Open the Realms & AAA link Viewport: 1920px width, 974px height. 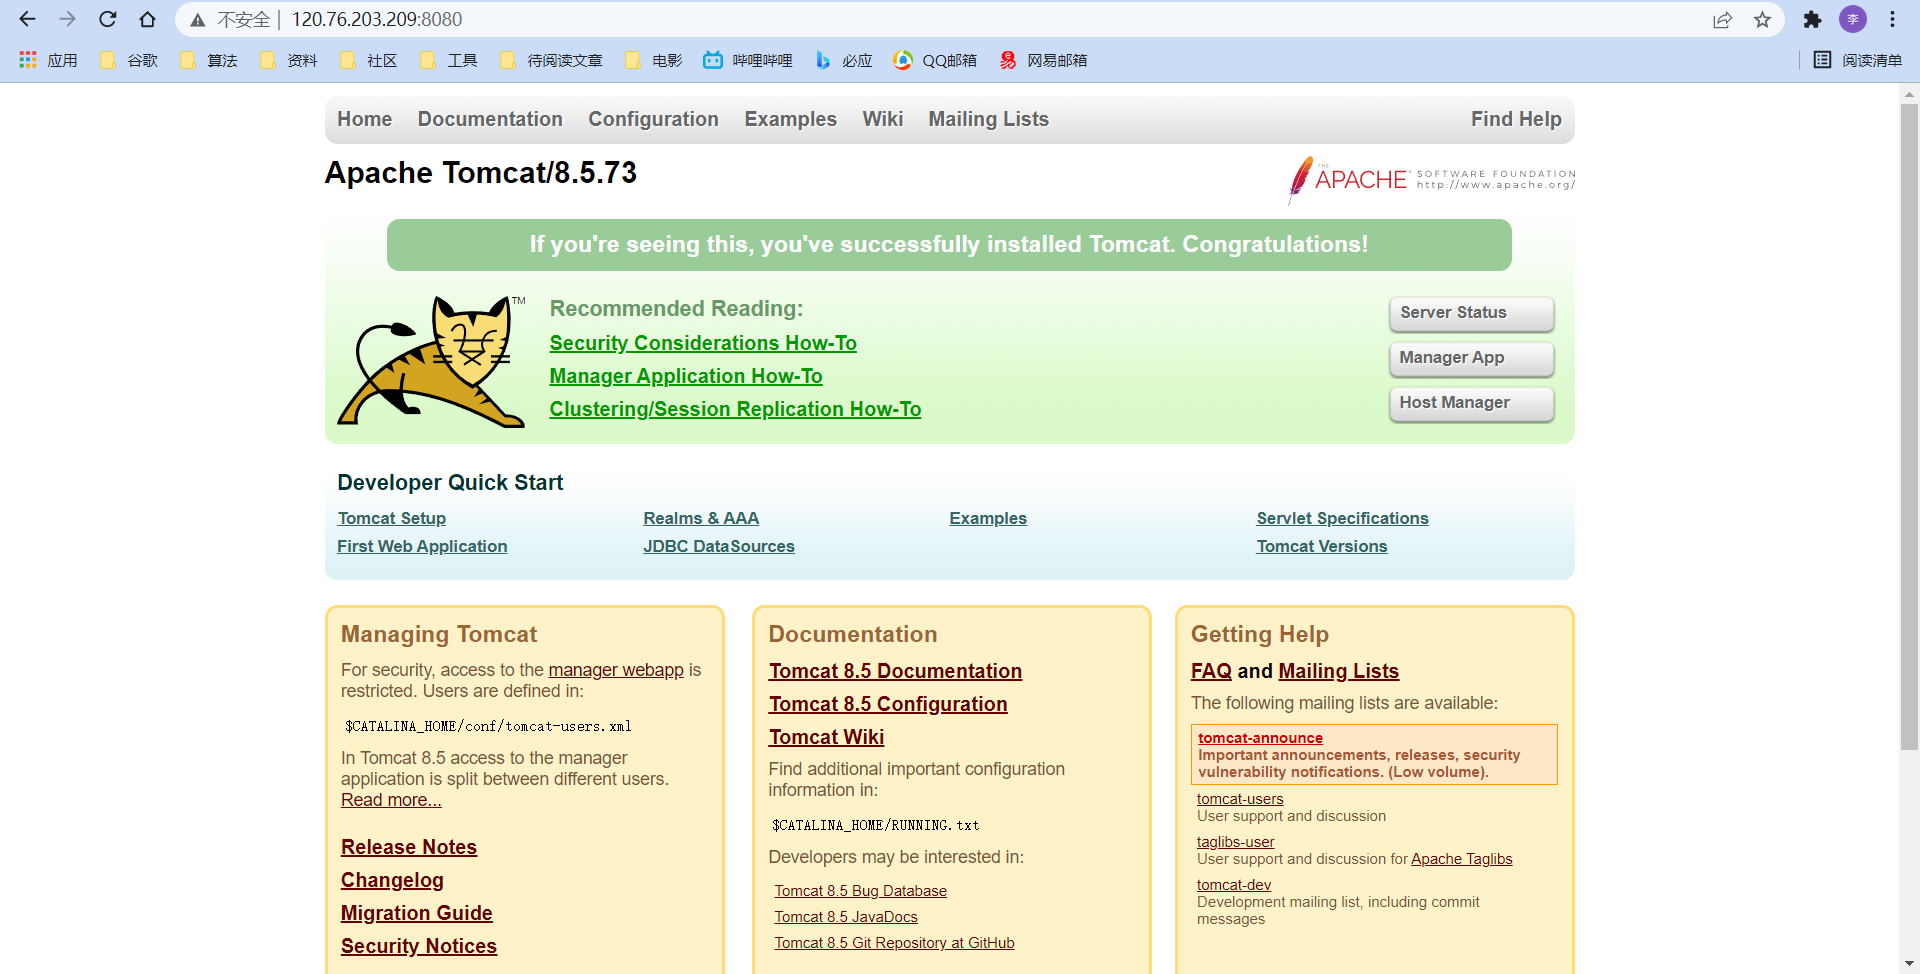point(701,518)
